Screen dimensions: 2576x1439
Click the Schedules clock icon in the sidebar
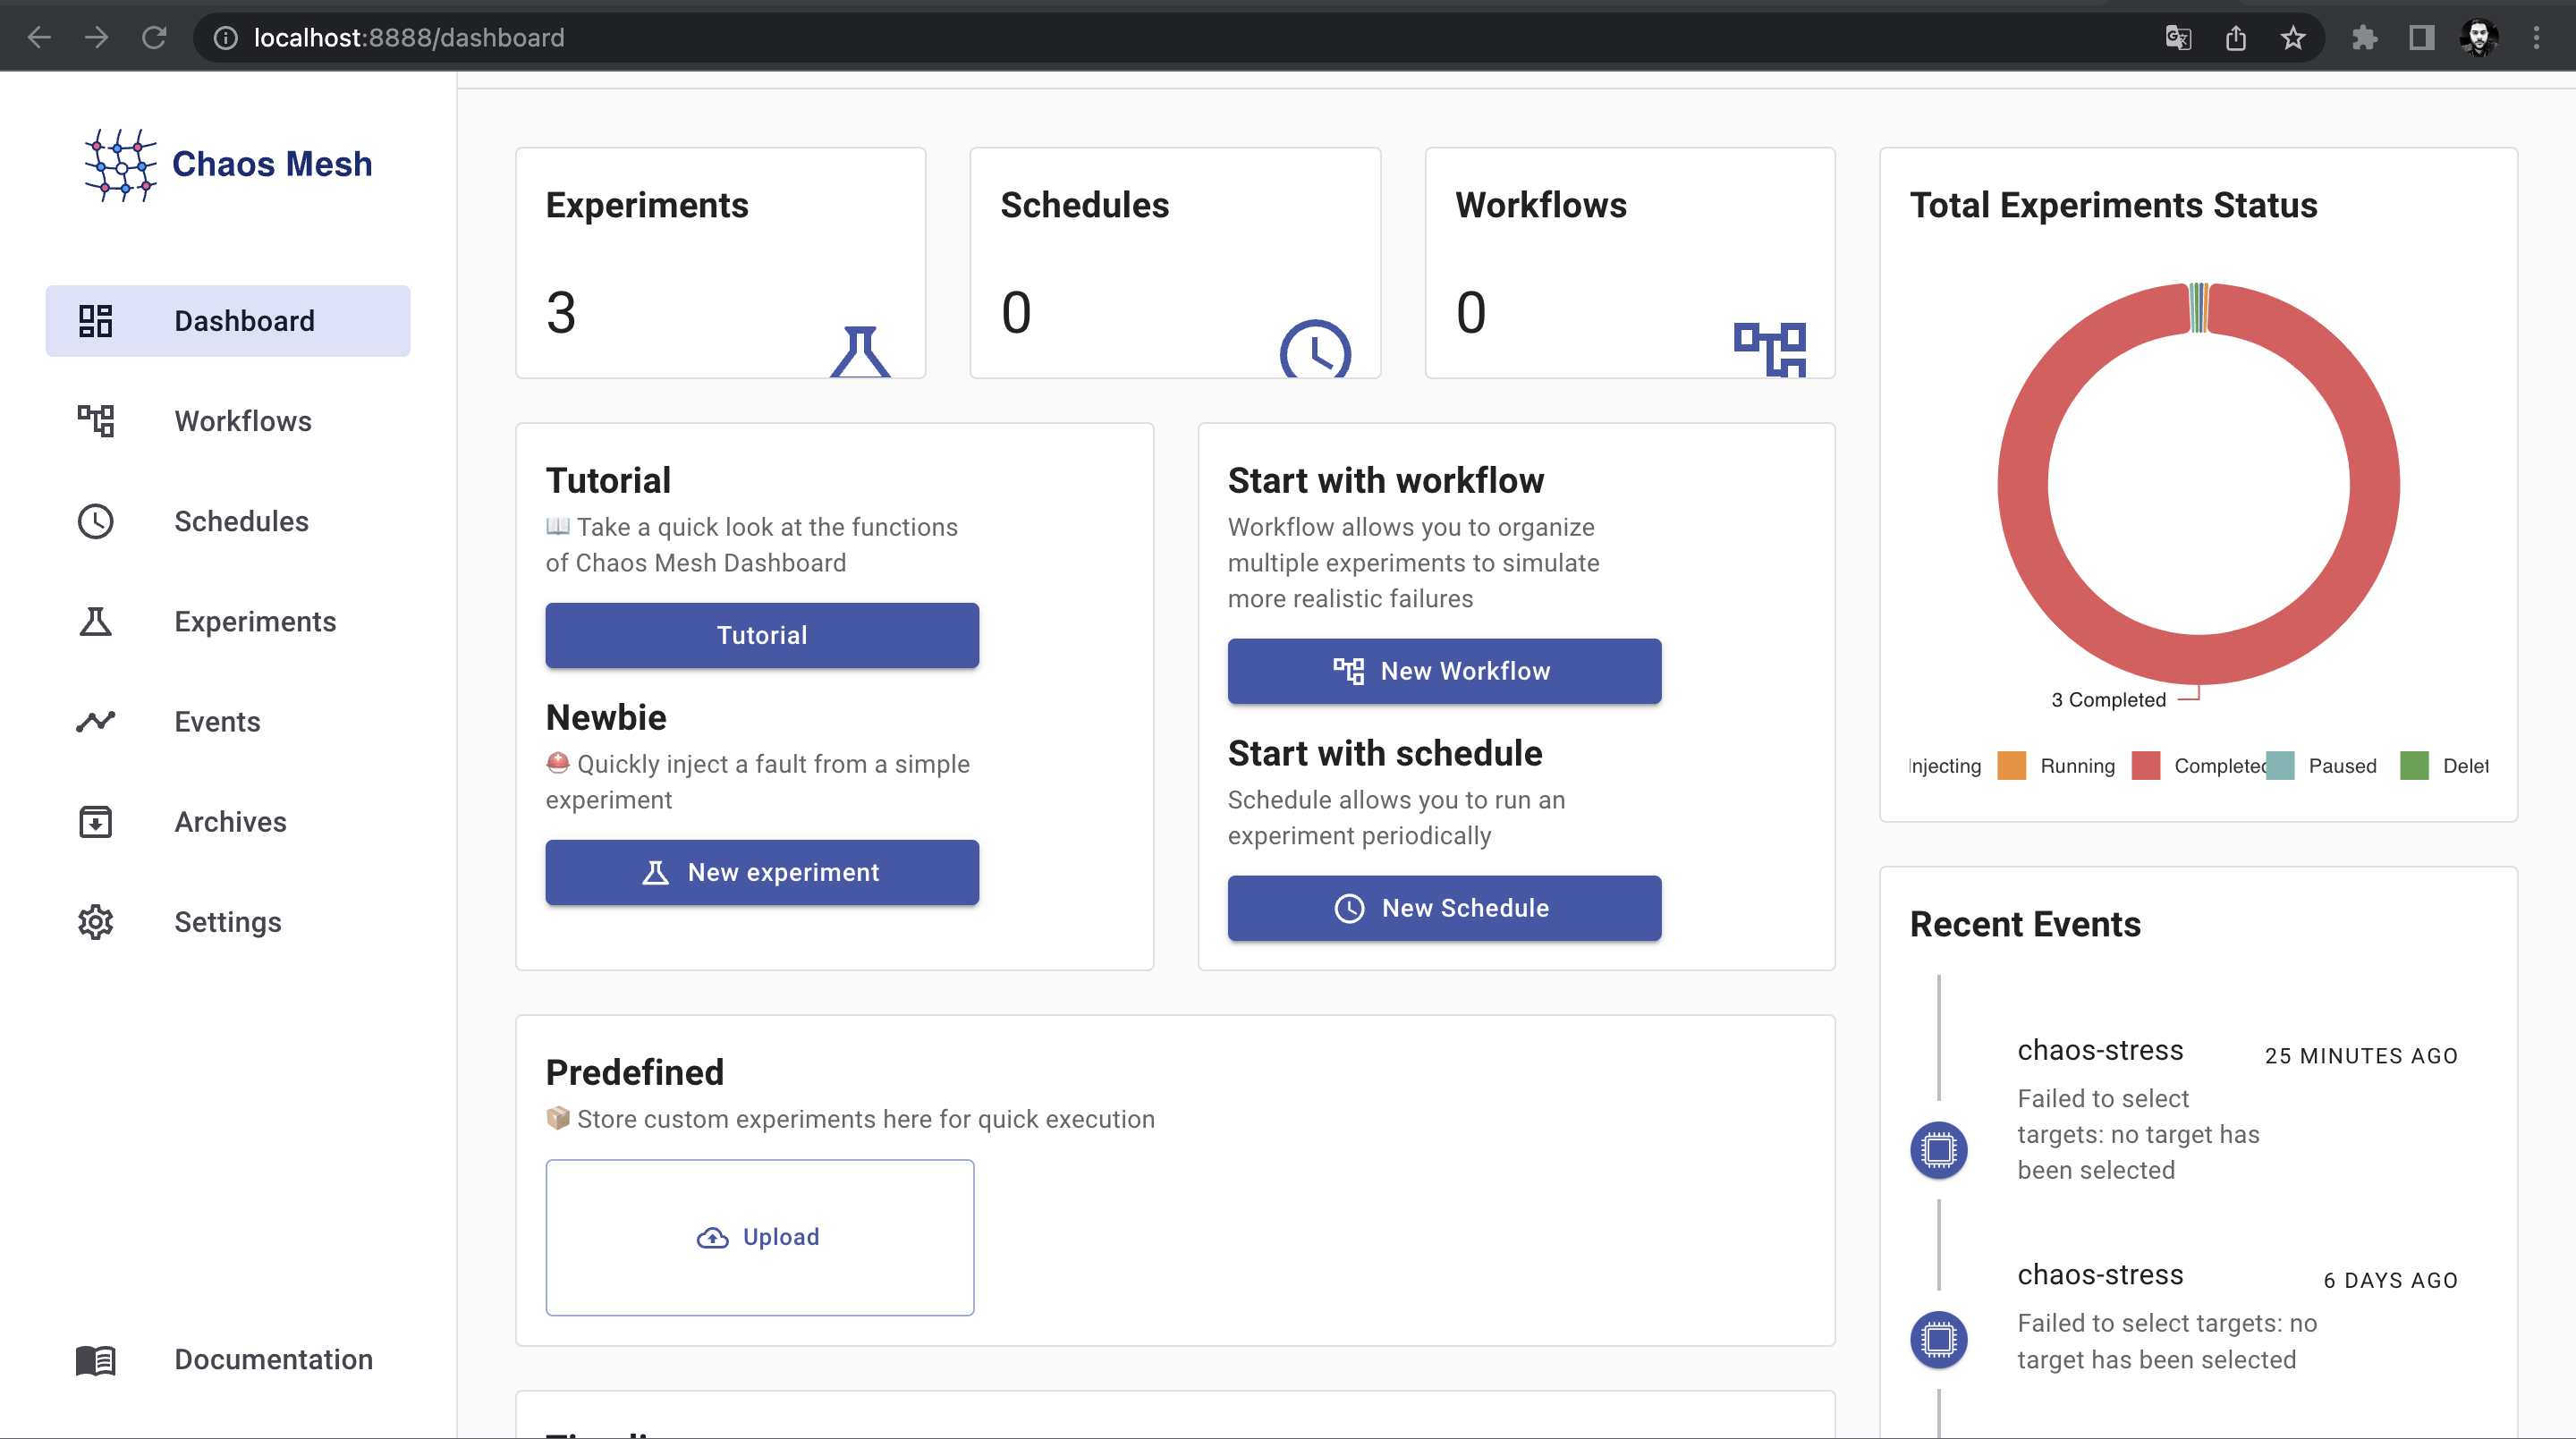(96, 521)
